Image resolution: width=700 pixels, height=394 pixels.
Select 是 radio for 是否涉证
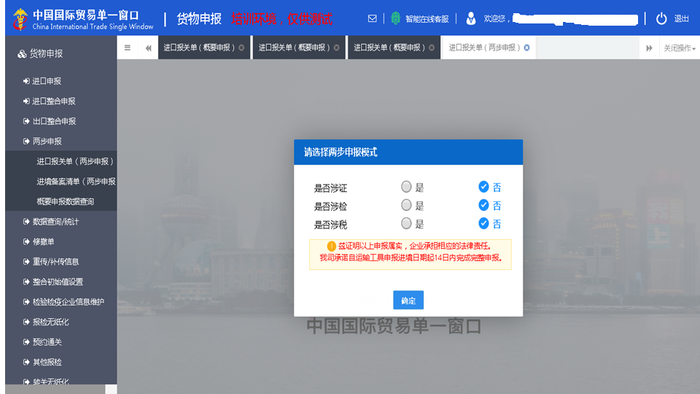click(406, 187)
